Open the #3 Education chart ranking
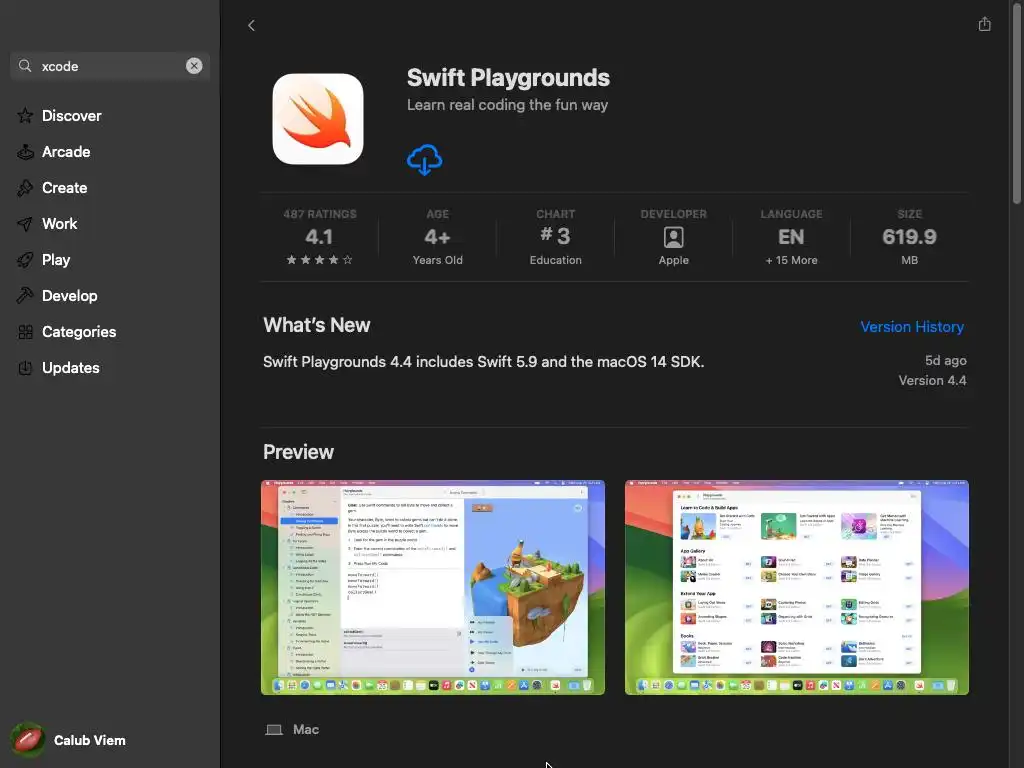Viewport: 1024px width, 768px height. pyautogui.click(x=556, y=238)
